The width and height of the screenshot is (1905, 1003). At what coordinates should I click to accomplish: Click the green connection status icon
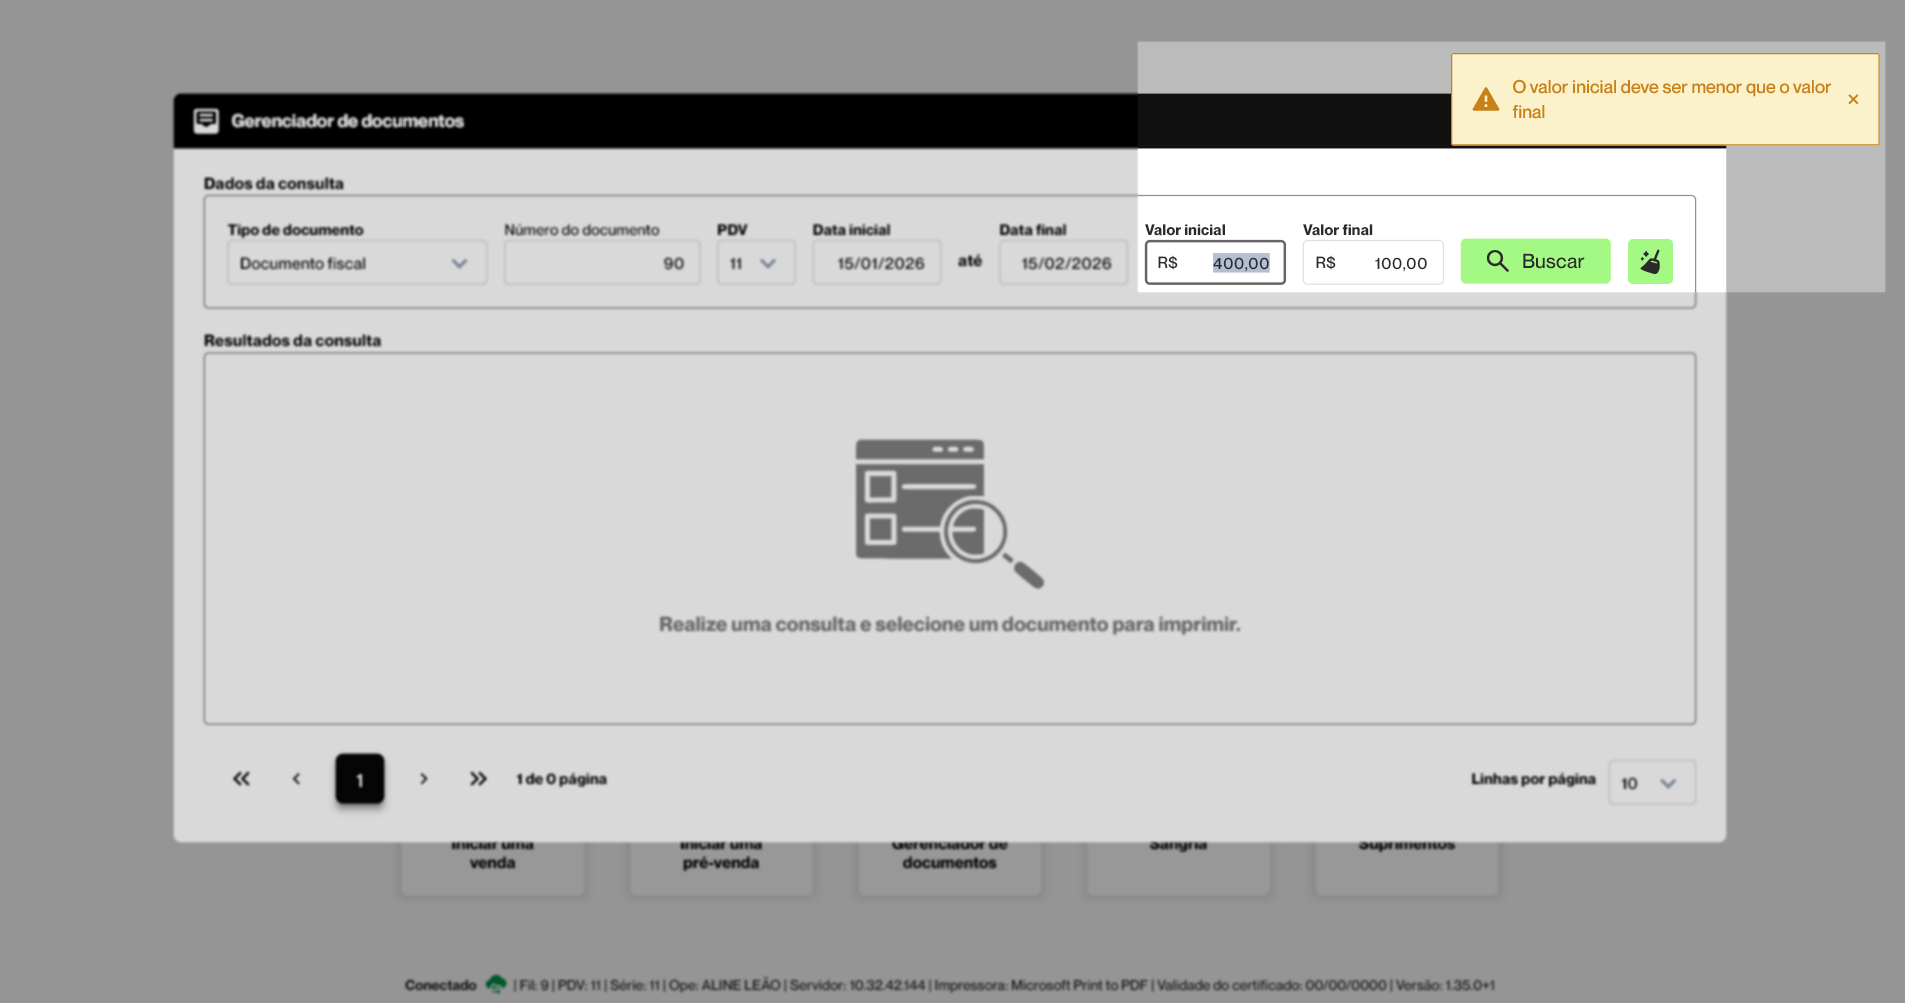click(496, 985)
